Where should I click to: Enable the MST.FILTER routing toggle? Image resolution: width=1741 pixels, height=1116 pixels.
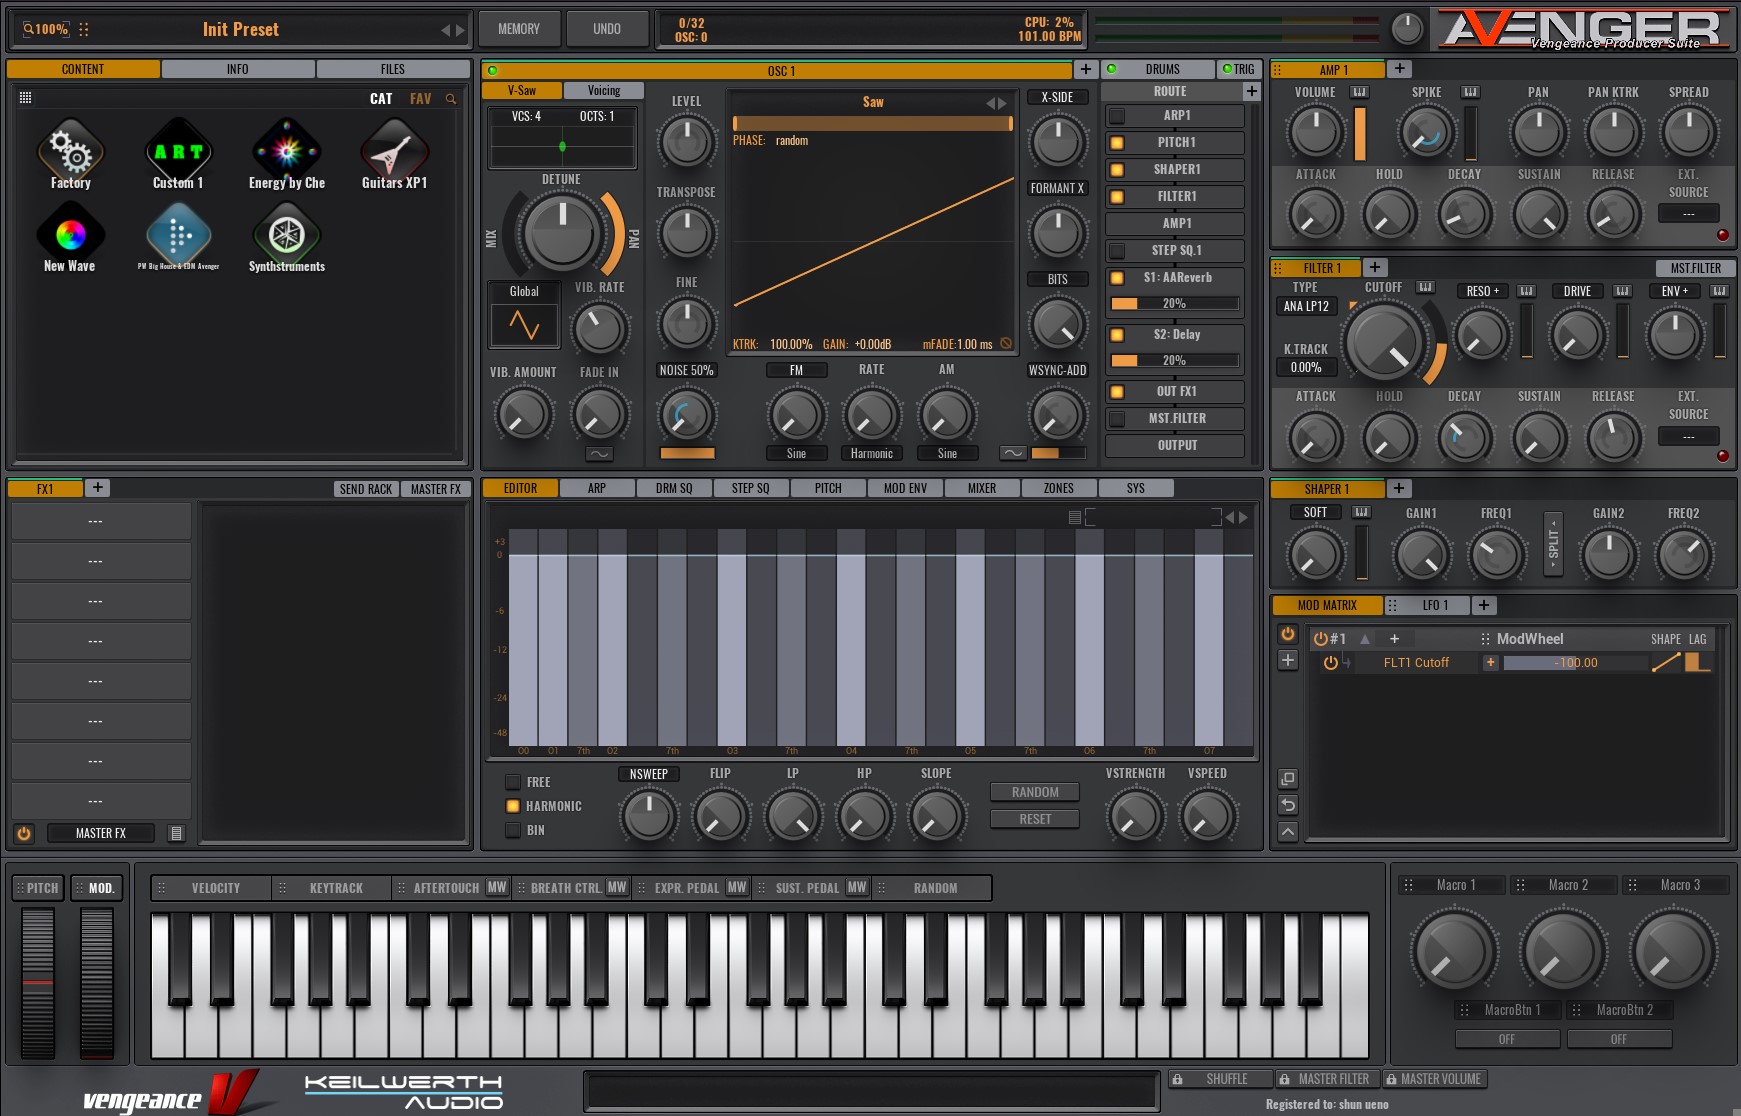click(x=1117, y=419)
